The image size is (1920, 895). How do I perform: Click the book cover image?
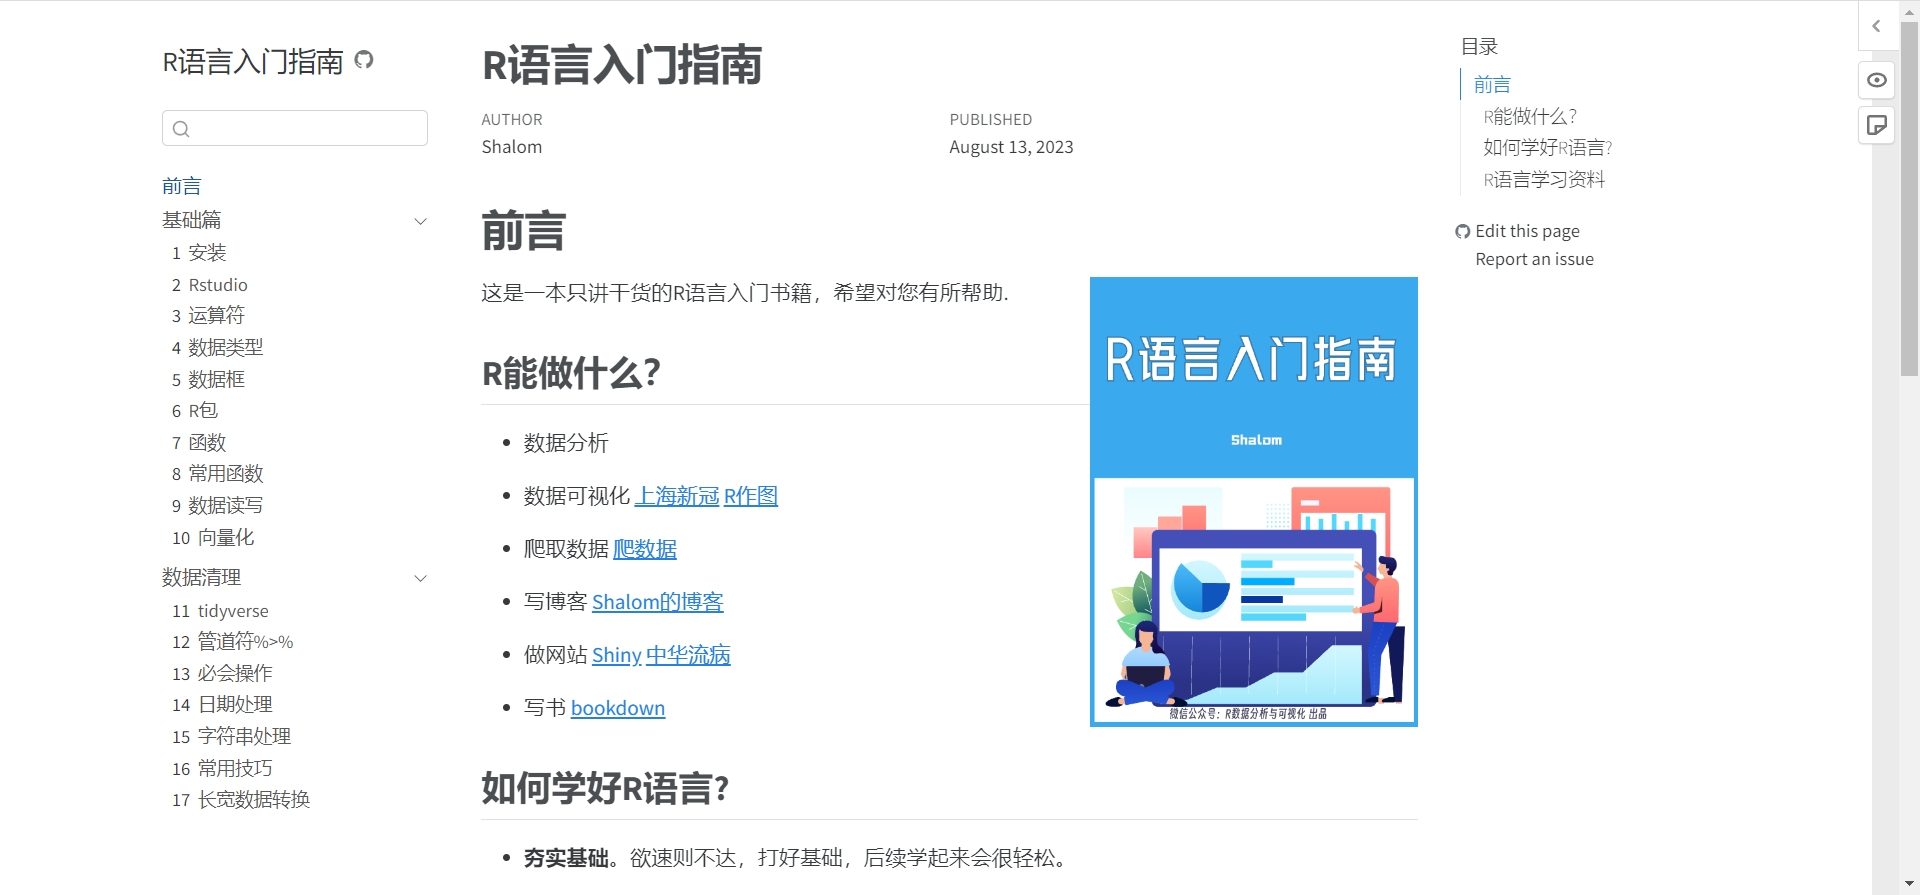[x=1254, y=502]
